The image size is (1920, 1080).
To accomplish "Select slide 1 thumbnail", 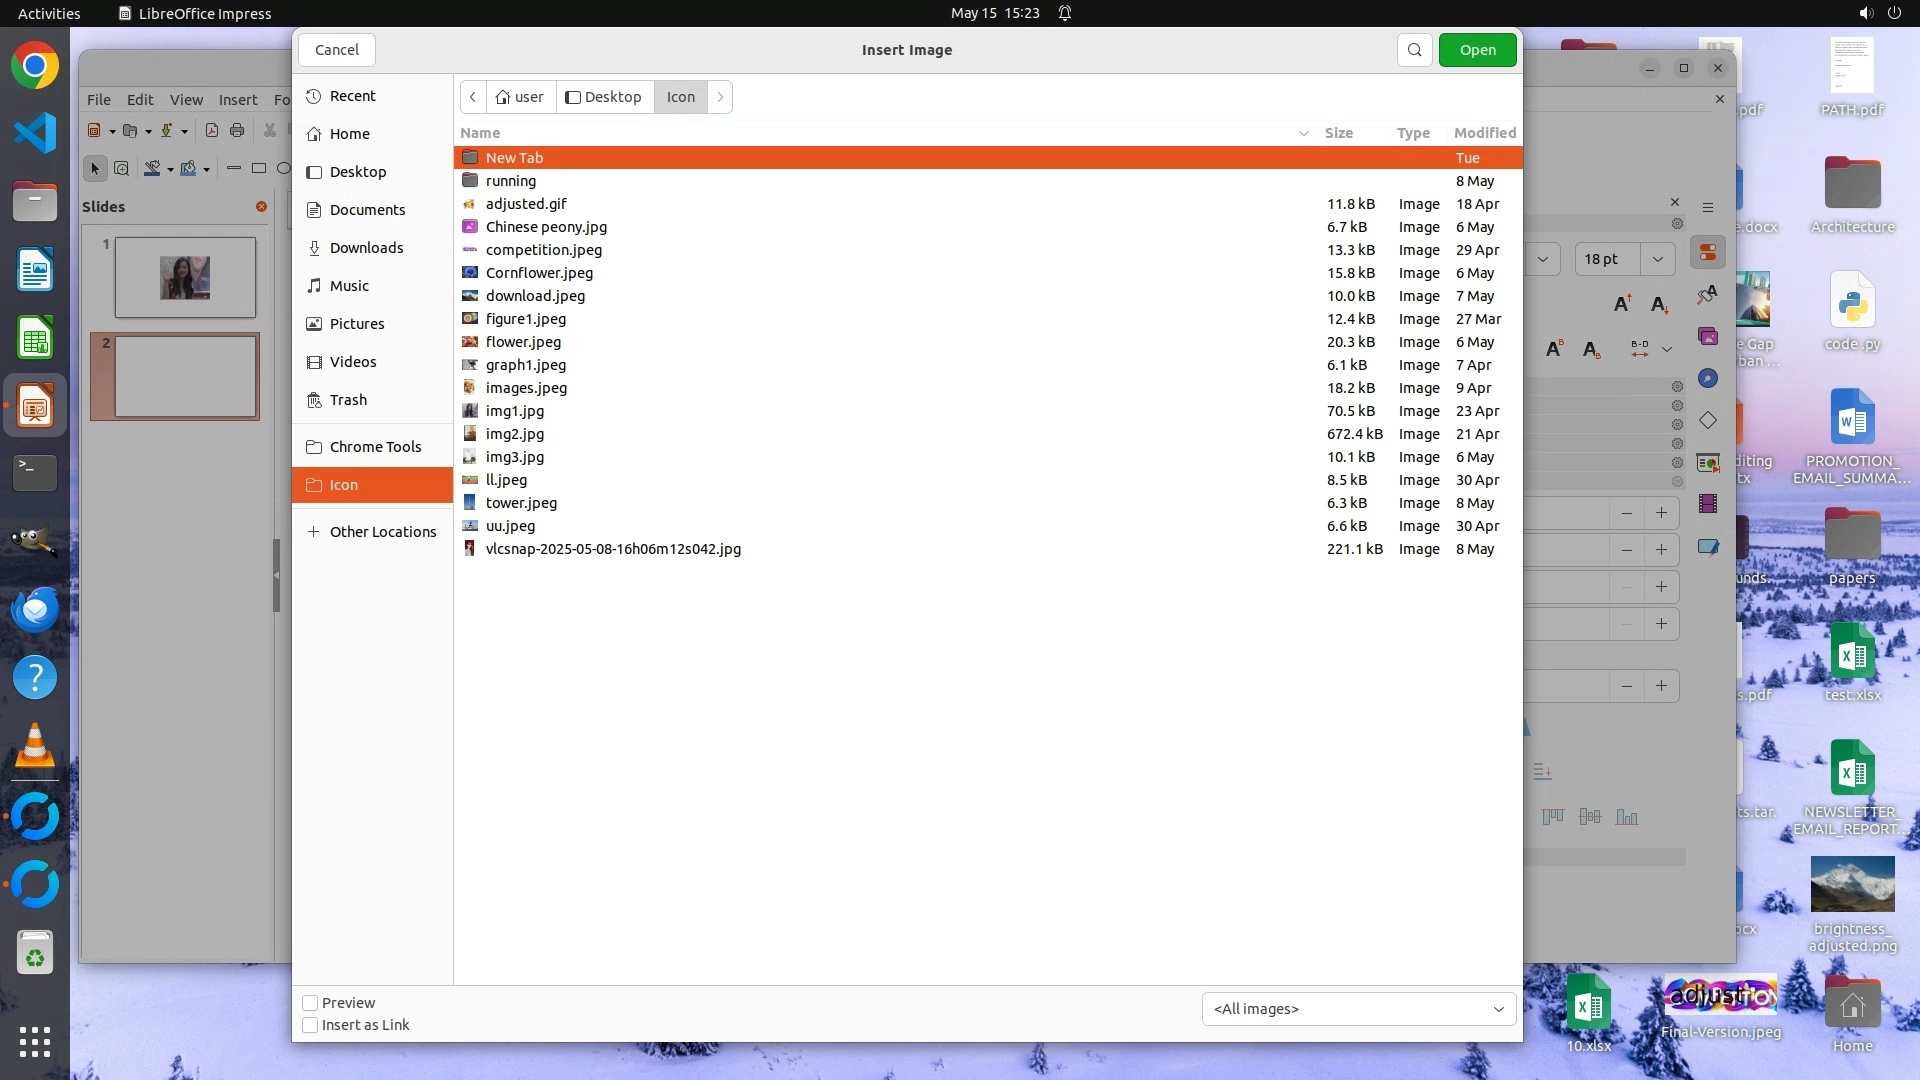I will (185, 278).
